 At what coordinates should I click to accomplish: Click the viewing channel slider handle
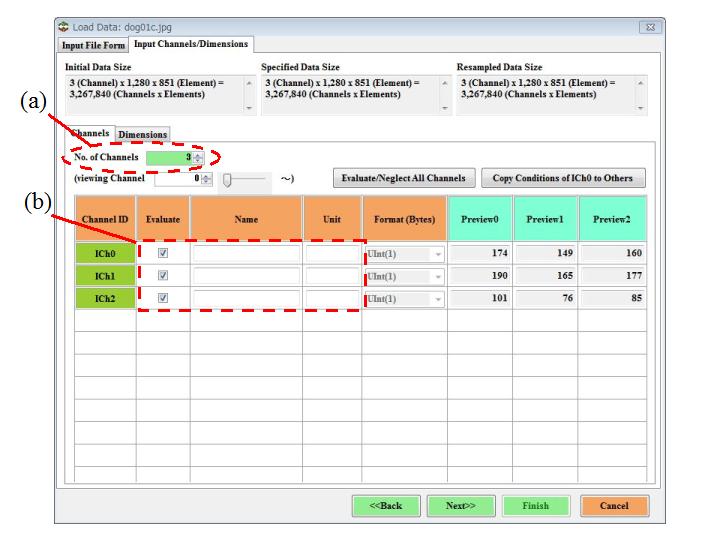[229, 179]
